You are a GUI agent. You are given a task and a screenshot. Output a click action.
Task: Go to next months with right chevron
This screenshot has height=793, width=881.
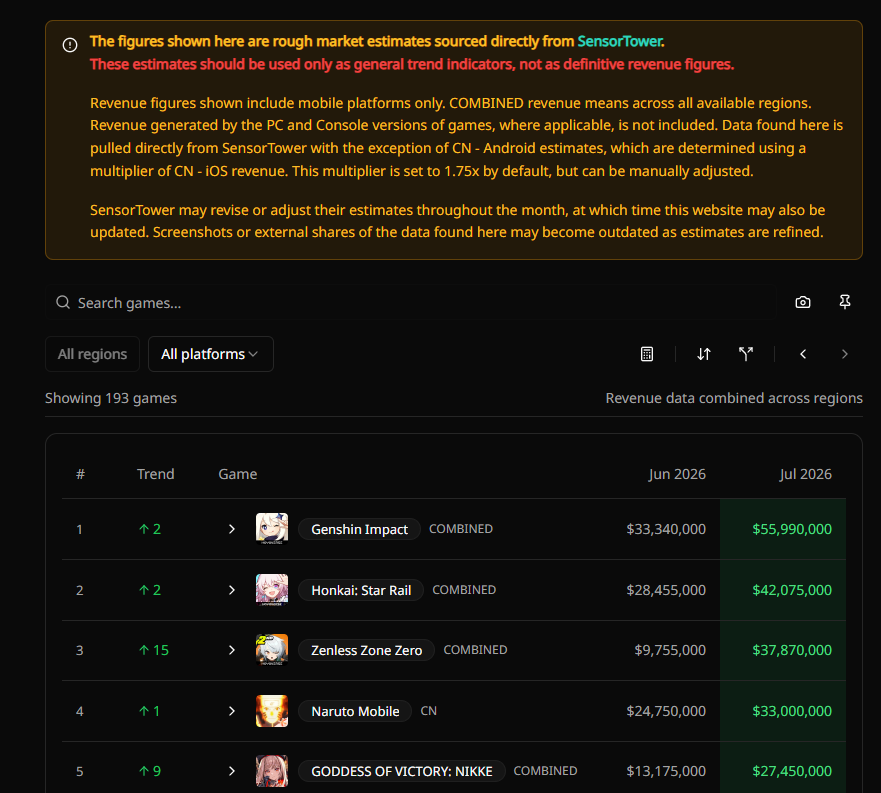coord(844,354)
